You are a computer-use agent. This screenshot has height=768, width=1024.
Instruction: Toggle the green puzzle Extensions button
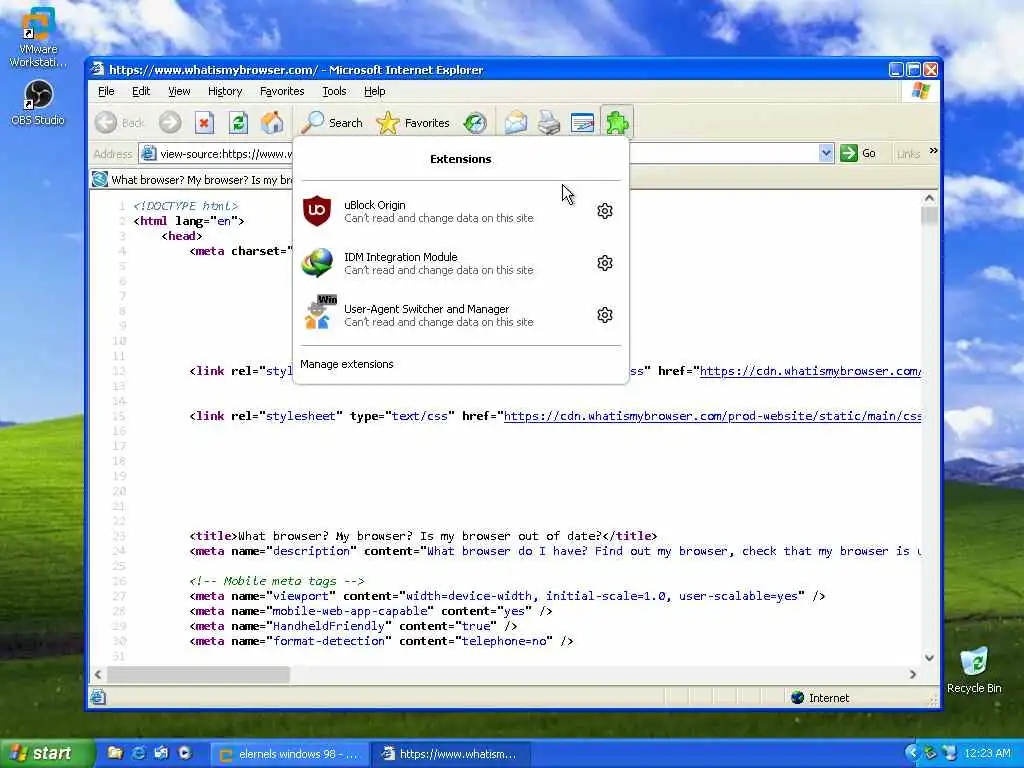[617, 122]
